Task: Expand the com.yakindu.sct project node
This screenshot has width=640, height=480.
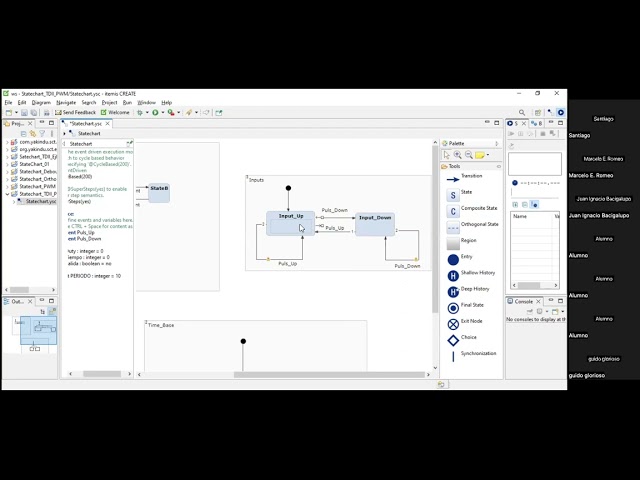Action: point(7,142)
